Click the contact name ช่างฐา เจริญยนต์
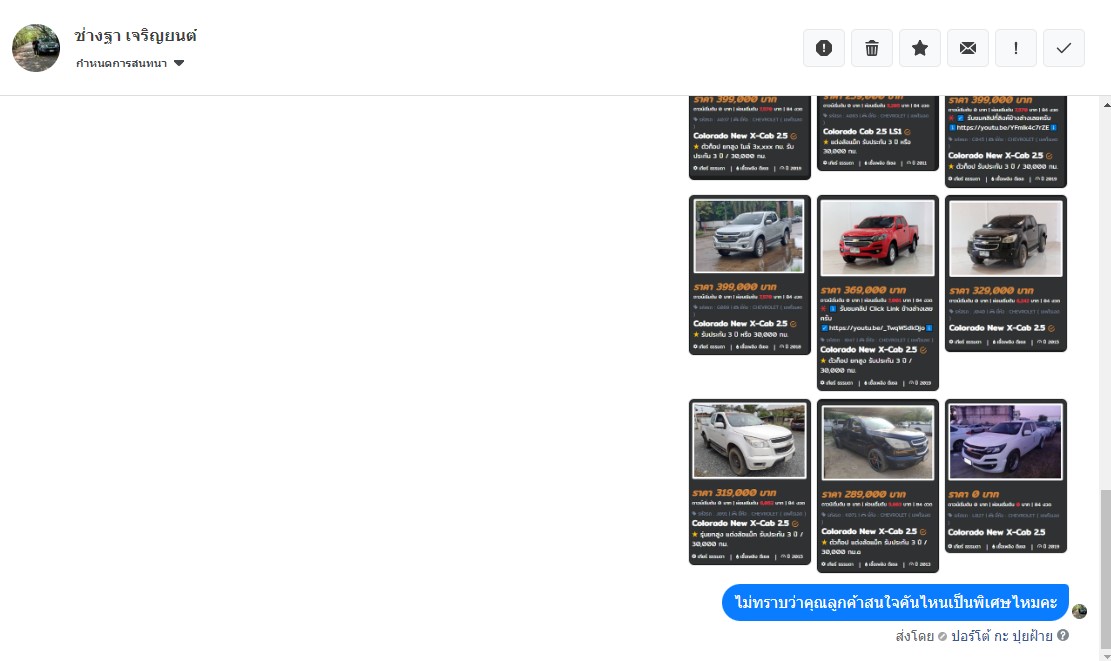This screenshot has height=661, width=1111. tap(135, 35)
